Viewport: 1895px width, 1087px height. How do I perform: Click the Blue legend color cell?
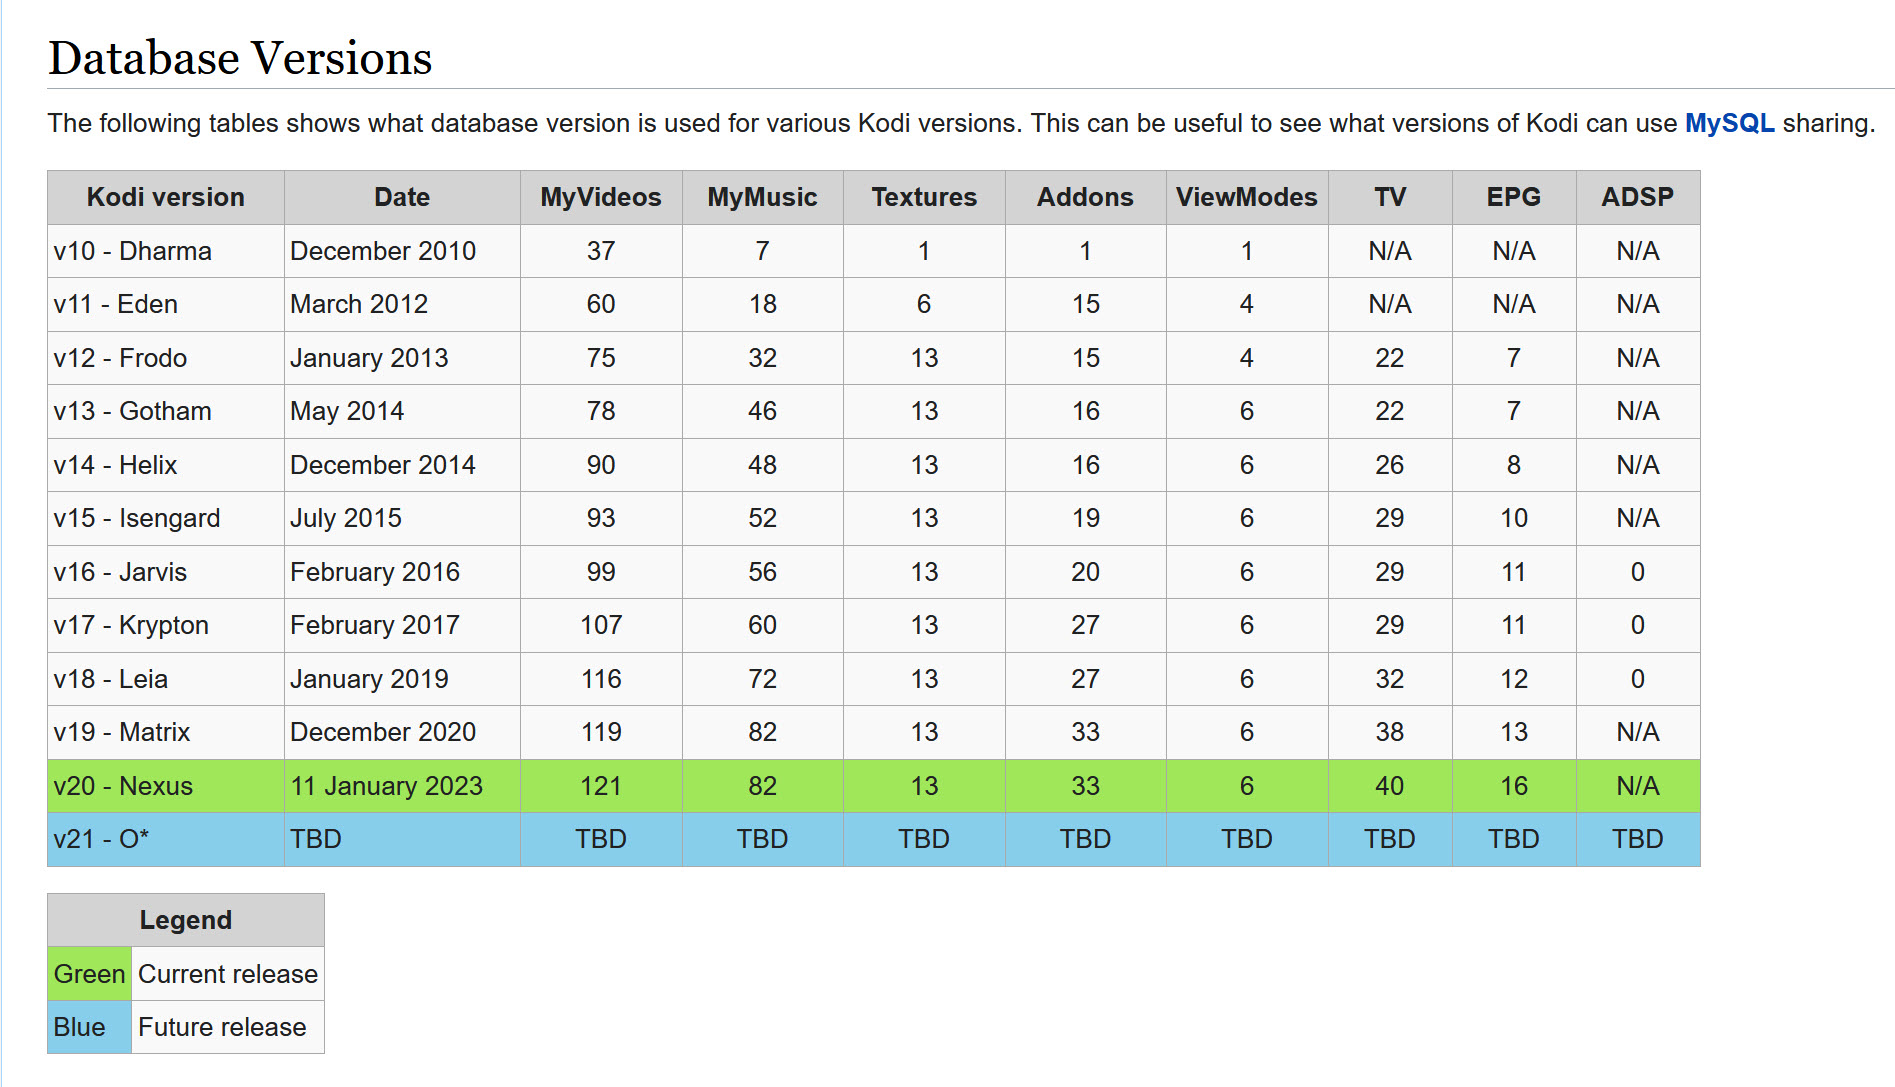point(89,1027)
